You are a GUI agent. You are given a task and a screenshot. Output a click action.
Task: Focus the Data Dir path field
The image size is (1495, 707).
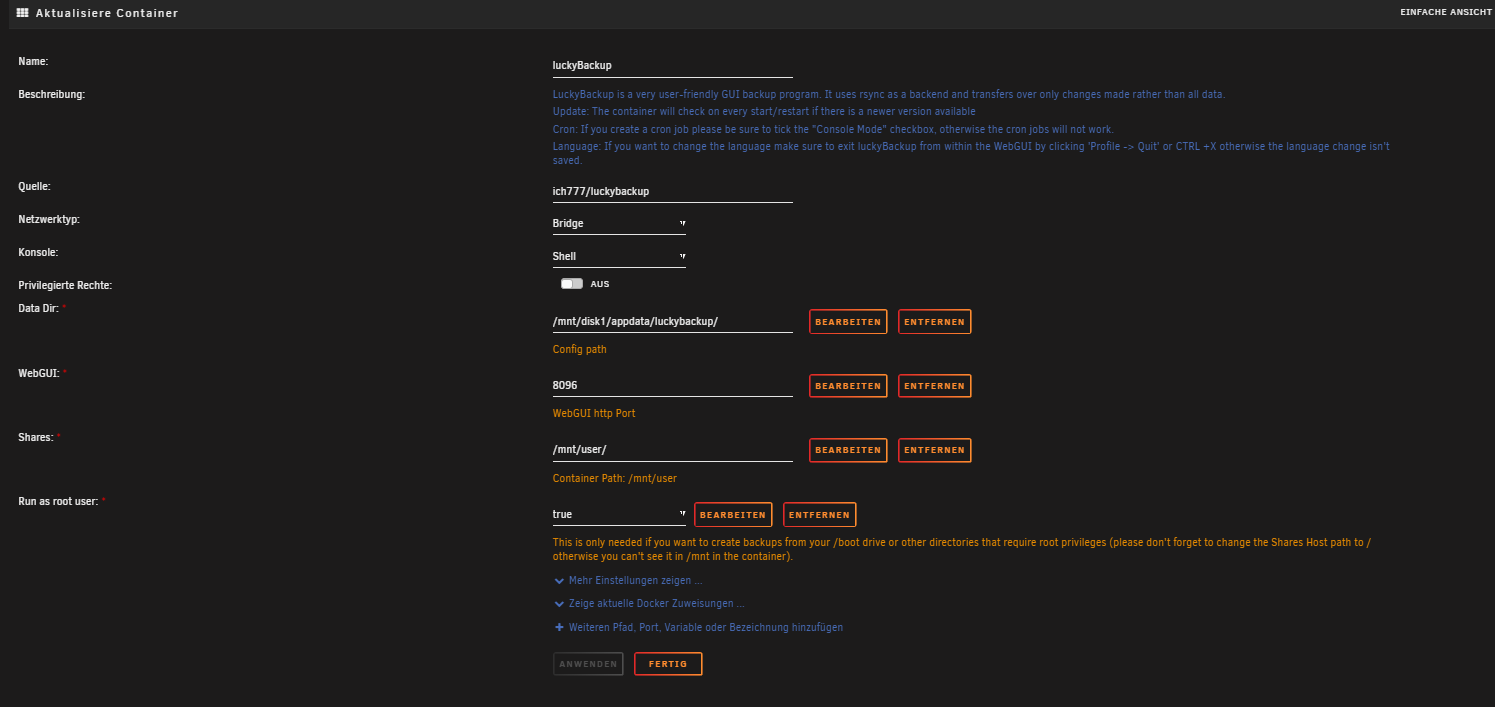[673, 322]
